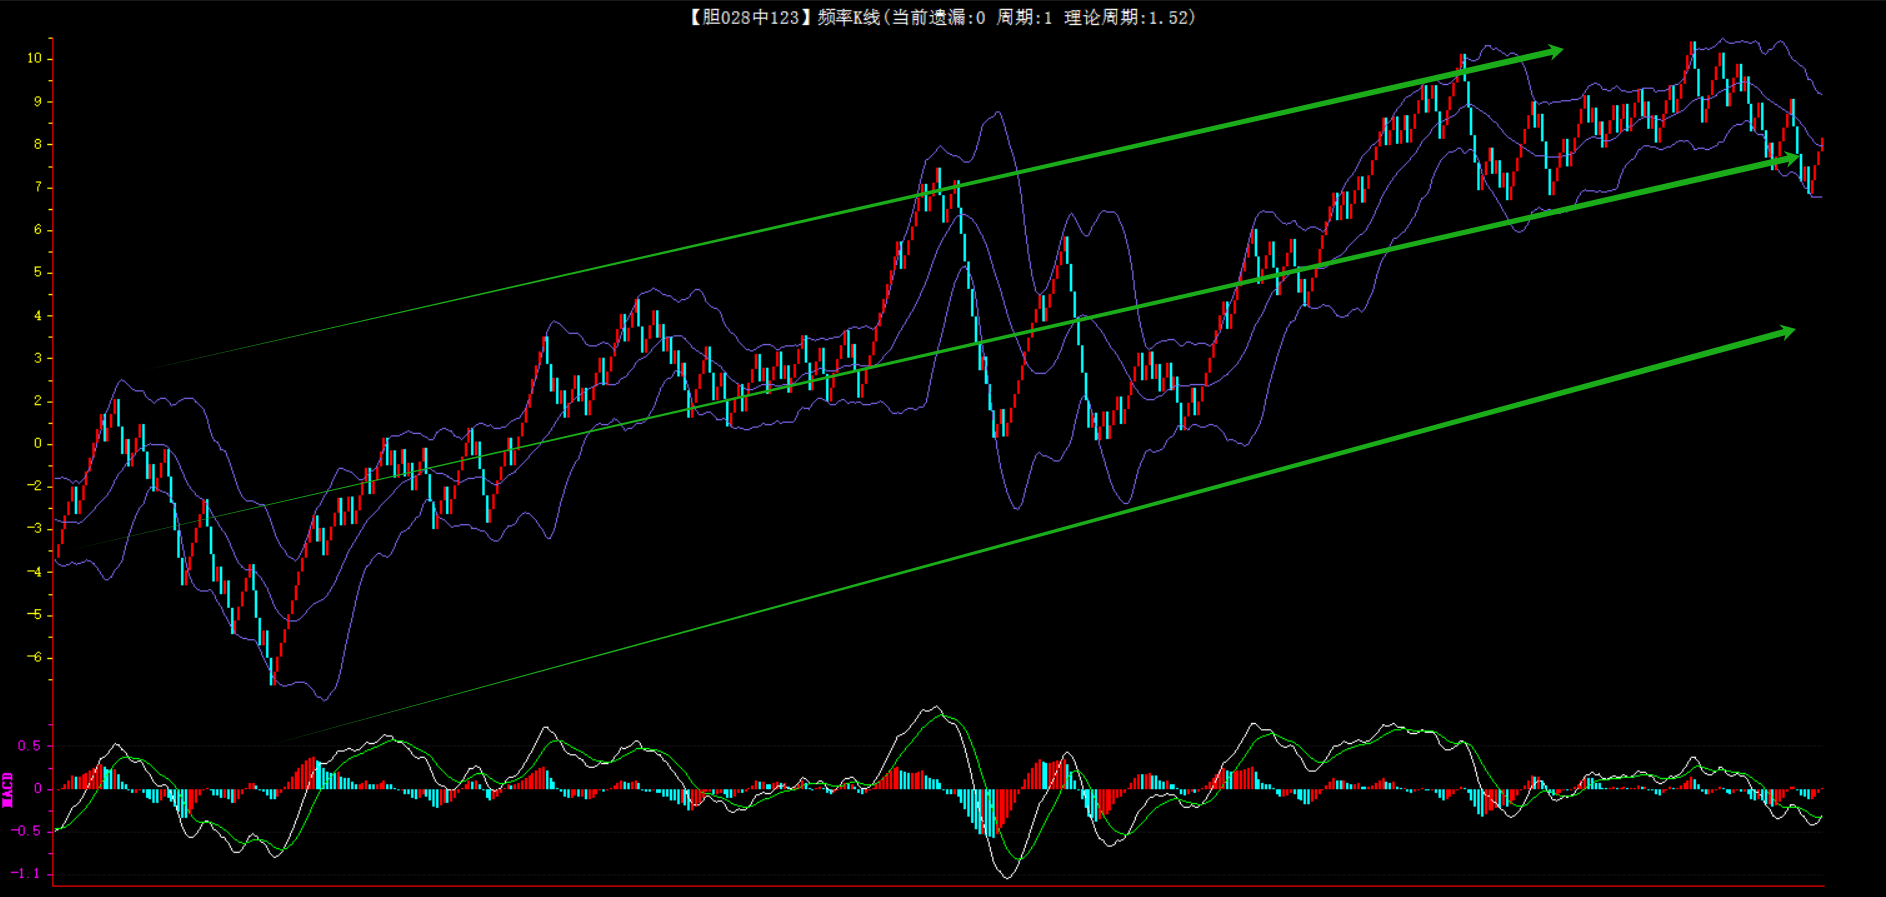The height and width of the screenshot is (897, 1886).
Task: Click the 0.5 label on the MACD axis
Action: [x=30, y=746]
